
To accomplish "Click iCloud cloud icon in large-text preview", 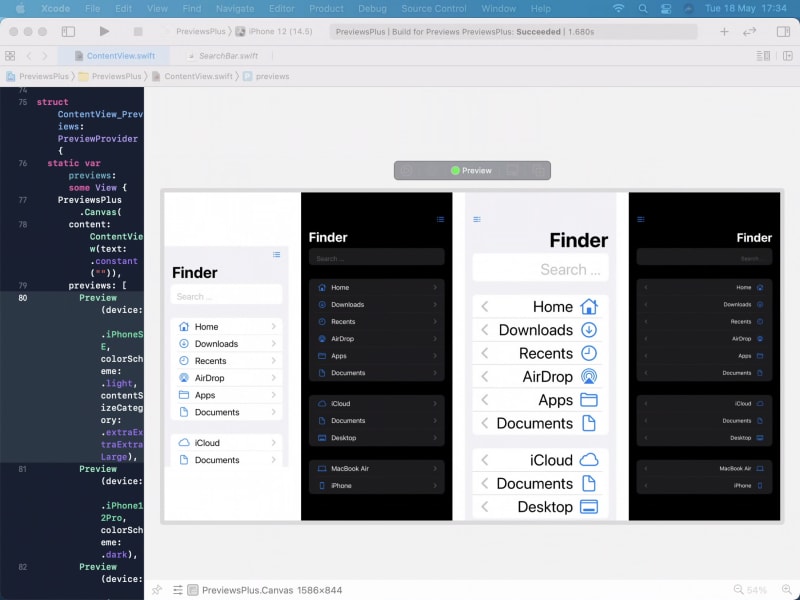I will click(589, 460).
